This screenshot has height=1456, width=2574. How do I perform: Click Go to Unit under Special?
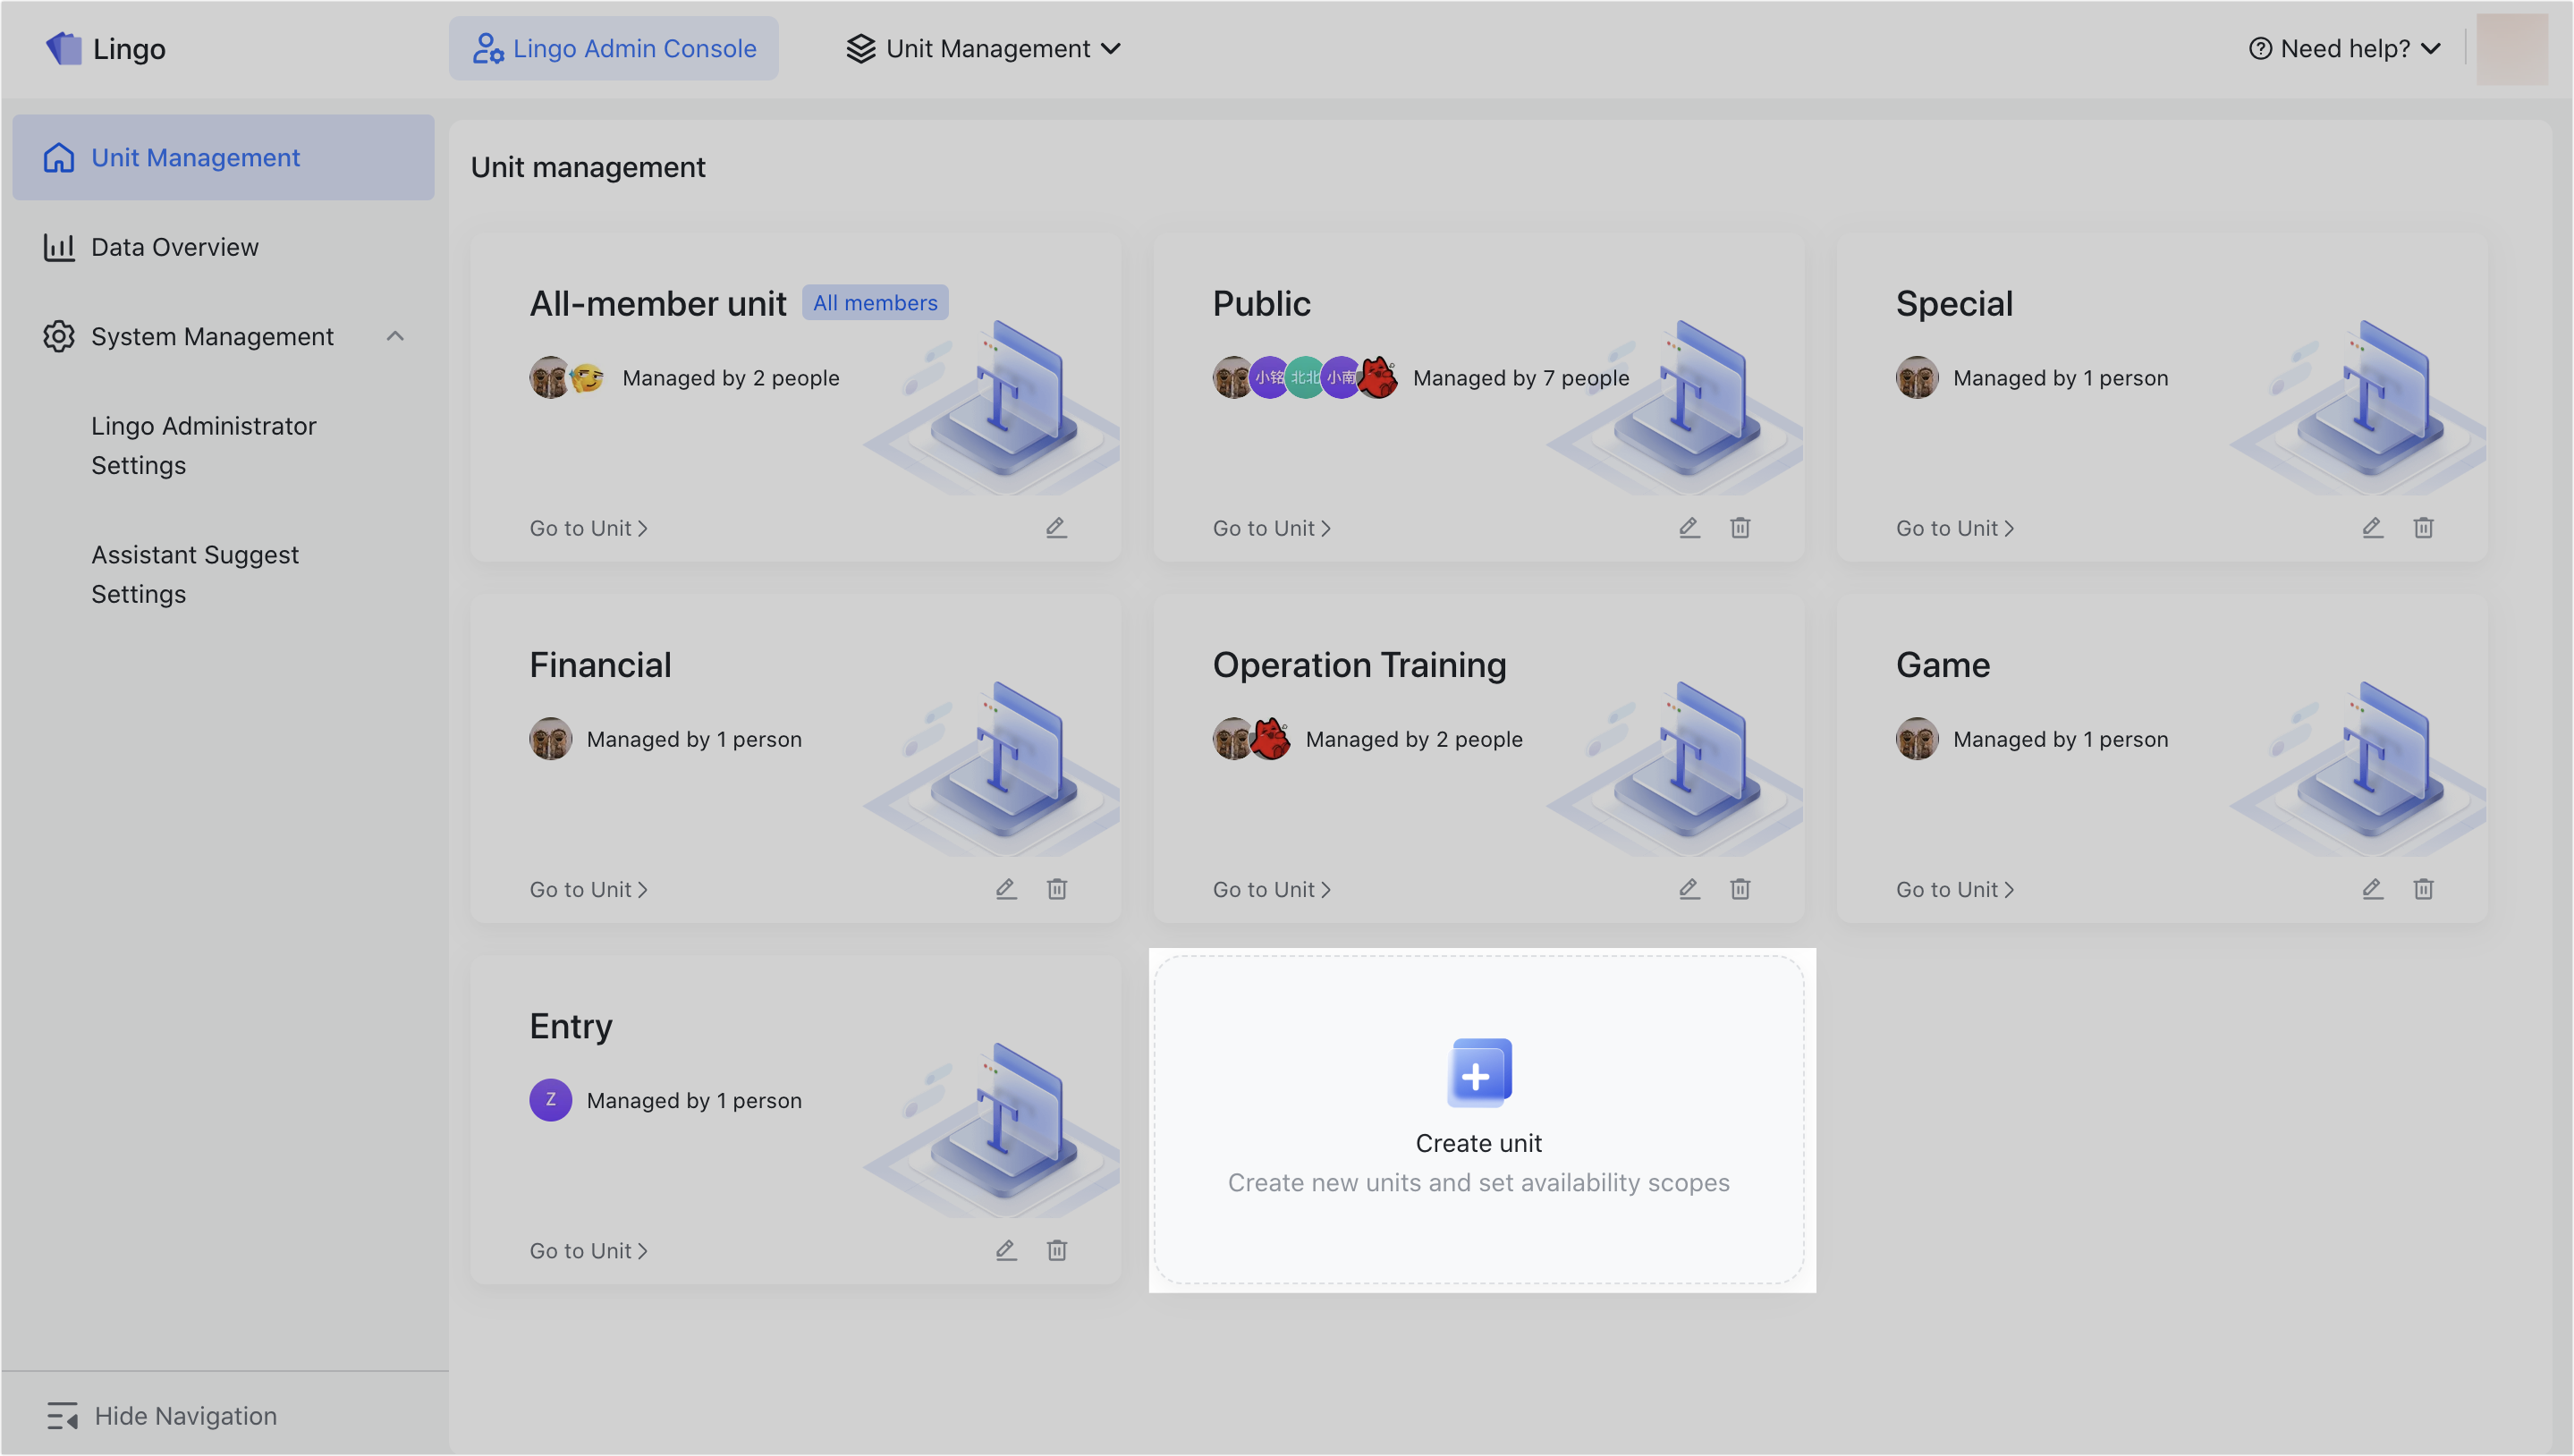point(1953,527)
